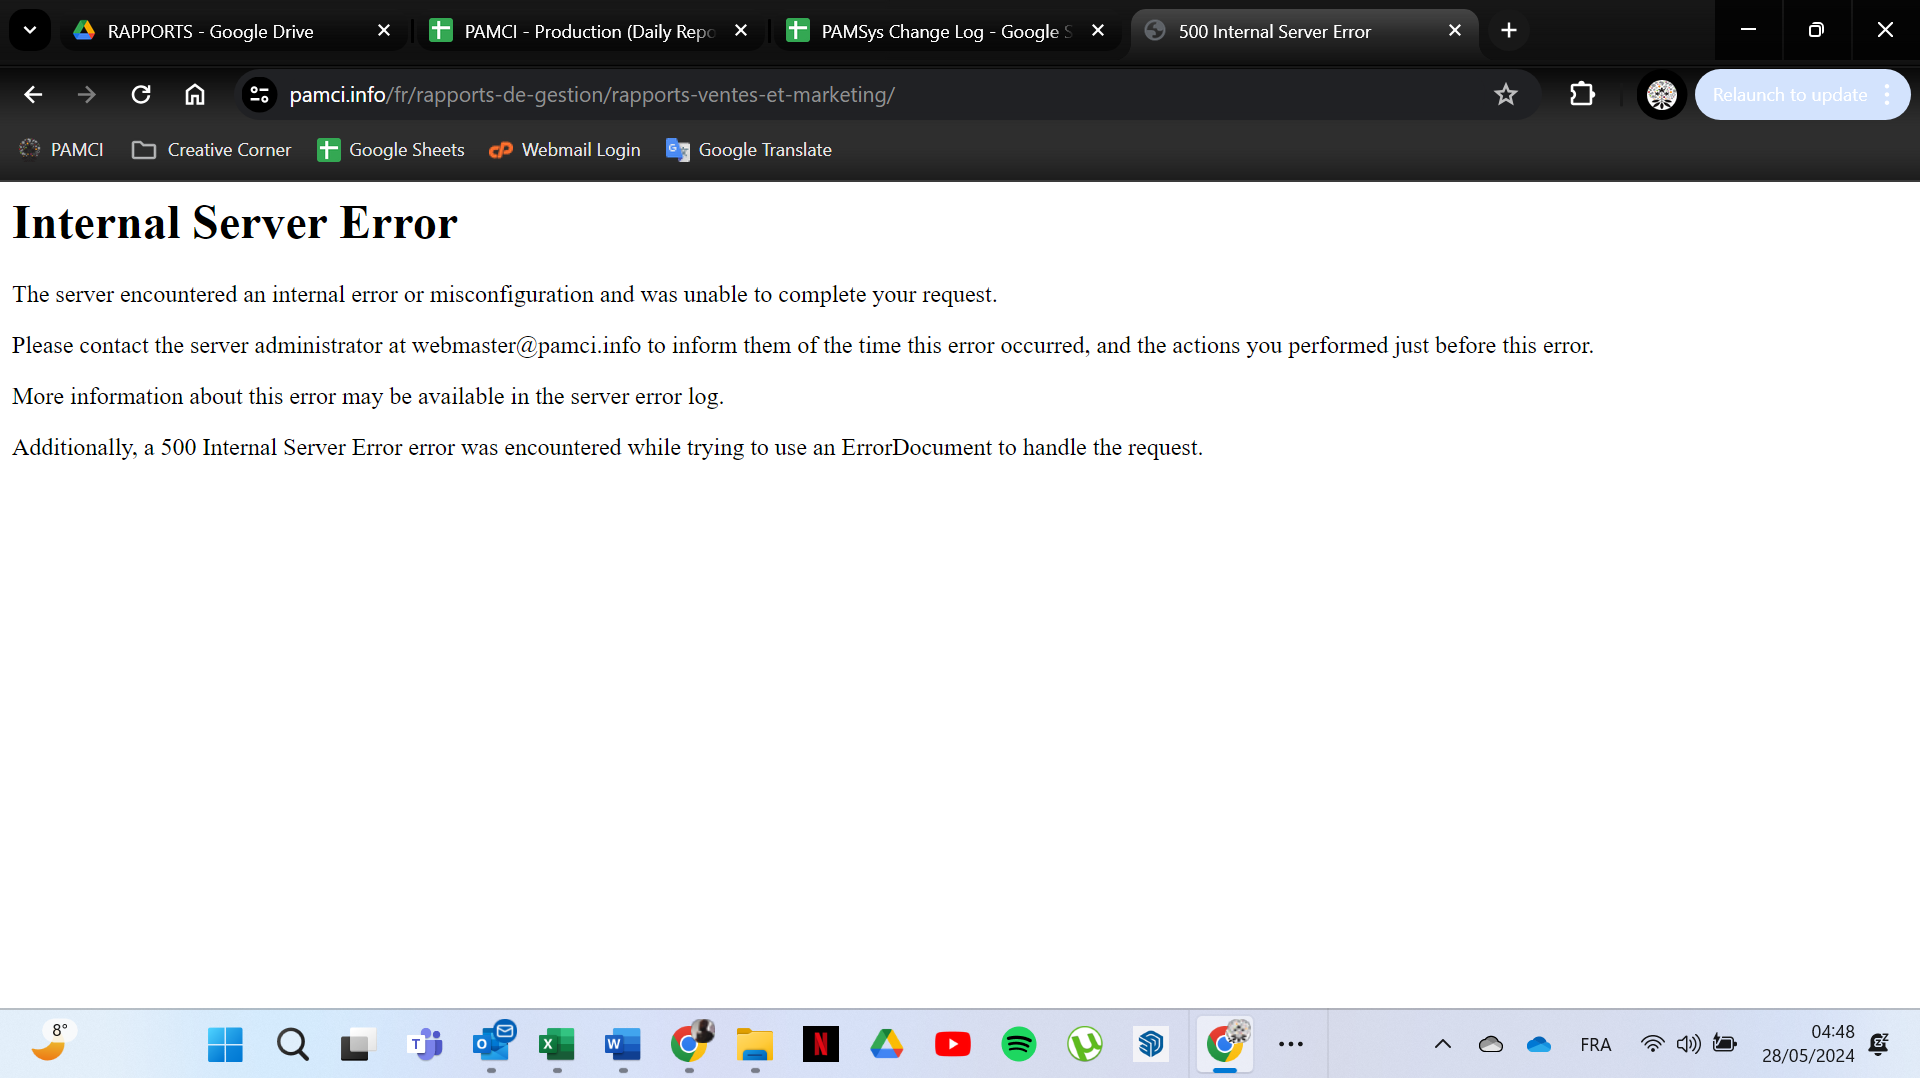Switch FRA keyboard language indicator
The width and height of the screenshot is (1920, 1078).
pyautogui.click(x=1596, y=1045)
